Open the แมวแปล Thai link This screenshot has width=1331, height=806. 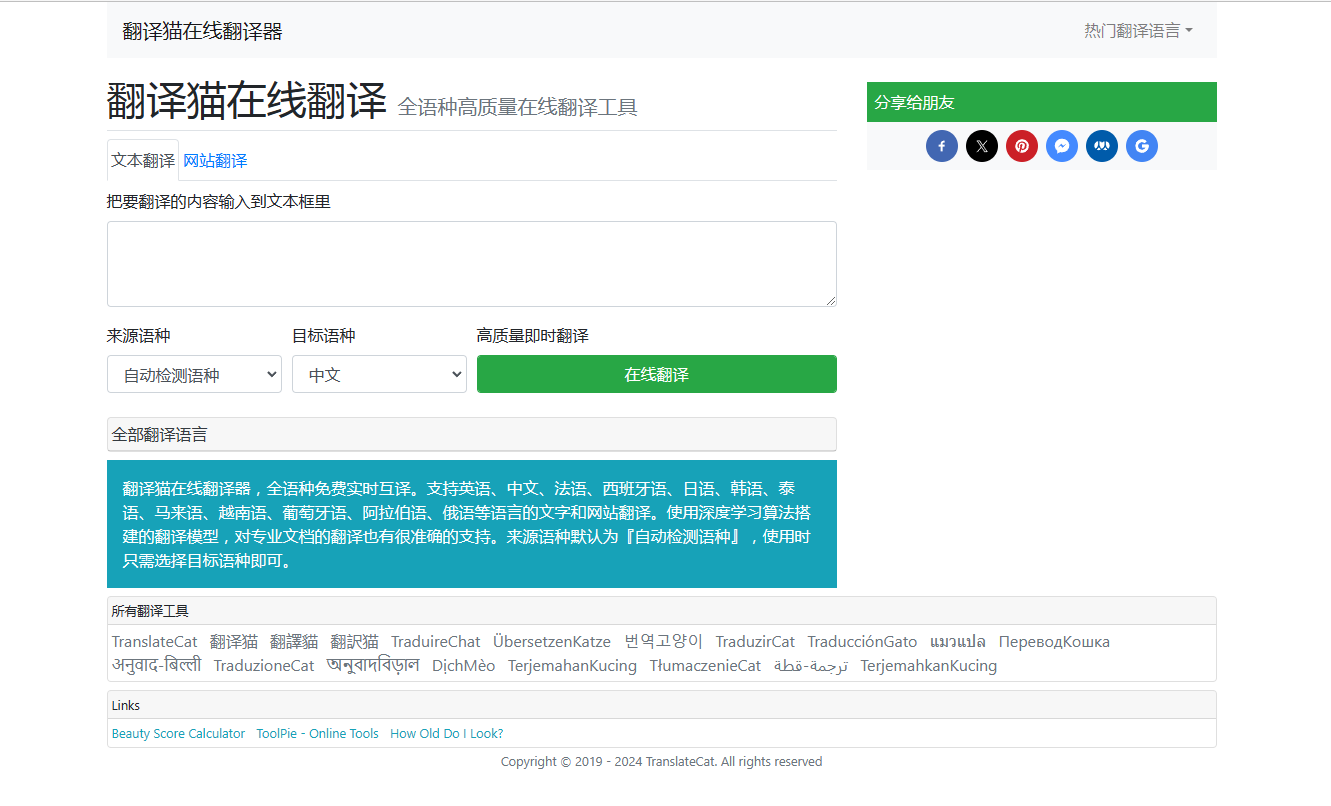pyautogui.click(x=958, y=641)
